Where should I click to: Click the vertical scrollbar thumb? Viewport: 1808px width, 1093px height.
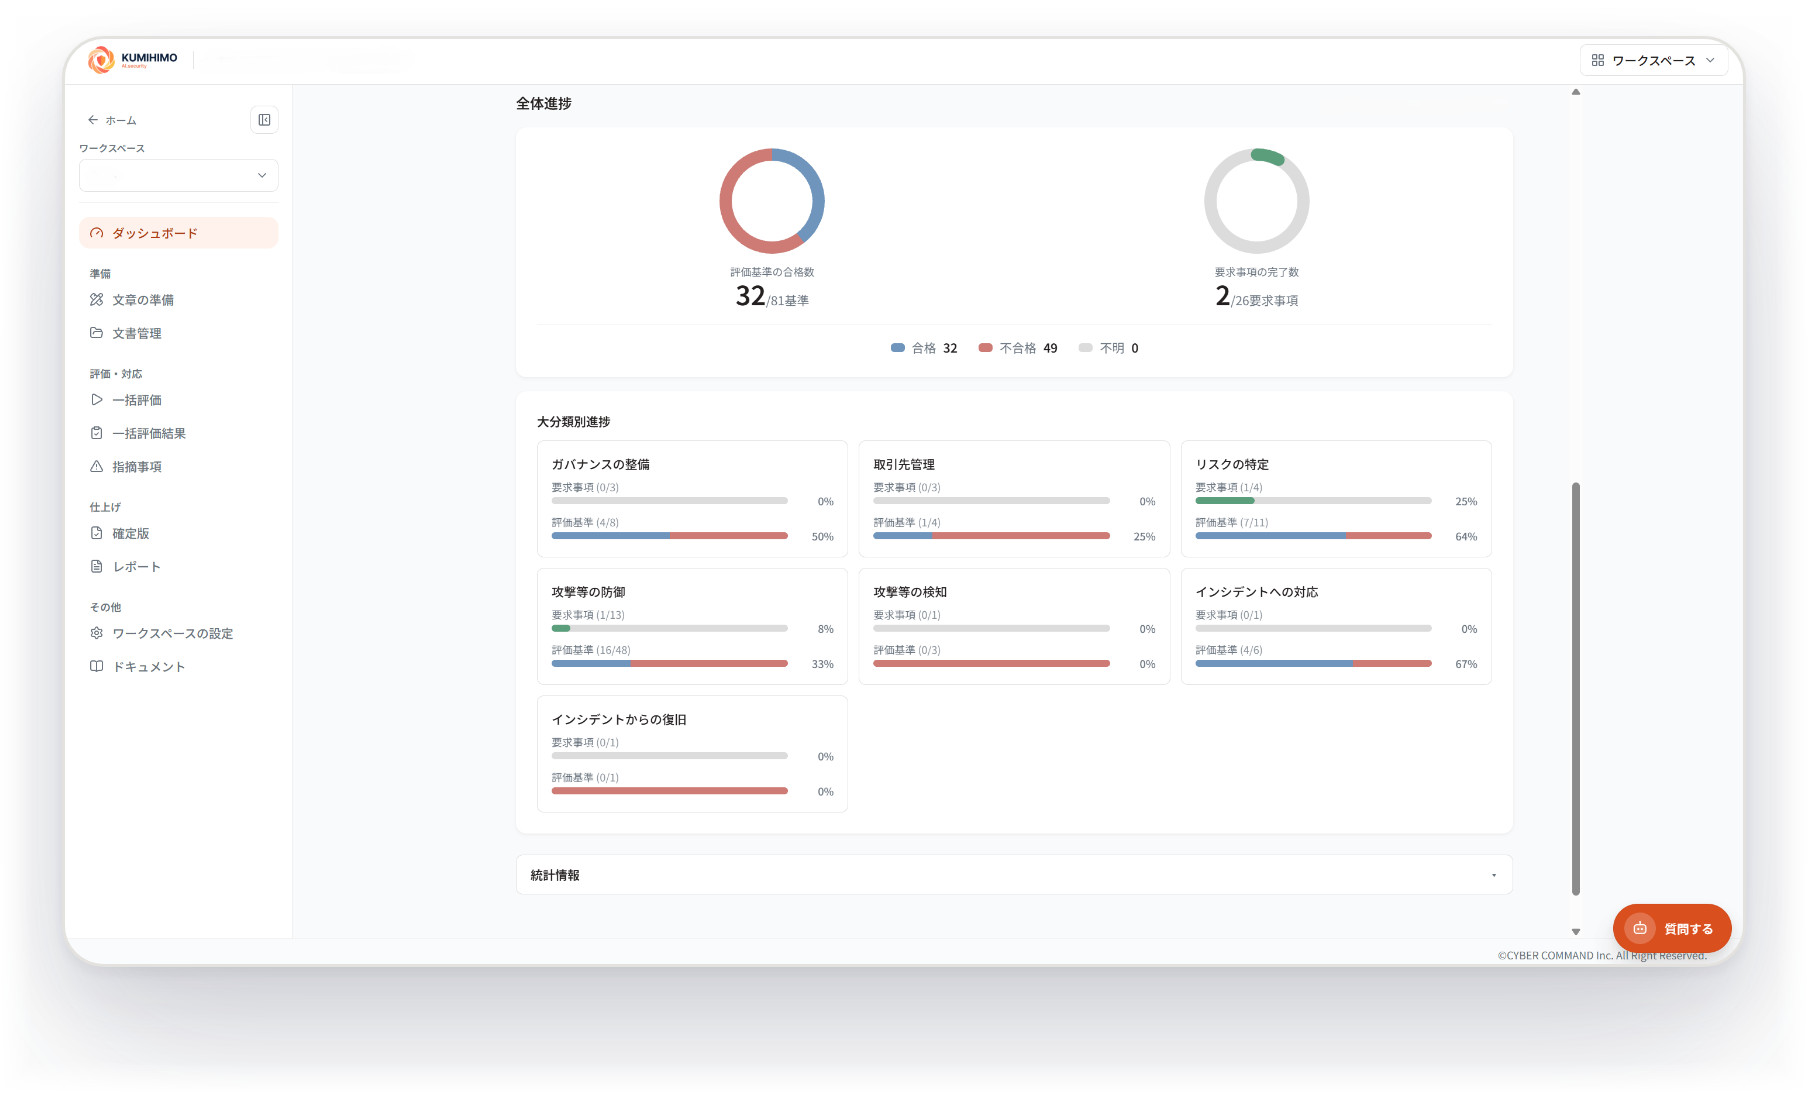(1576, 688)
